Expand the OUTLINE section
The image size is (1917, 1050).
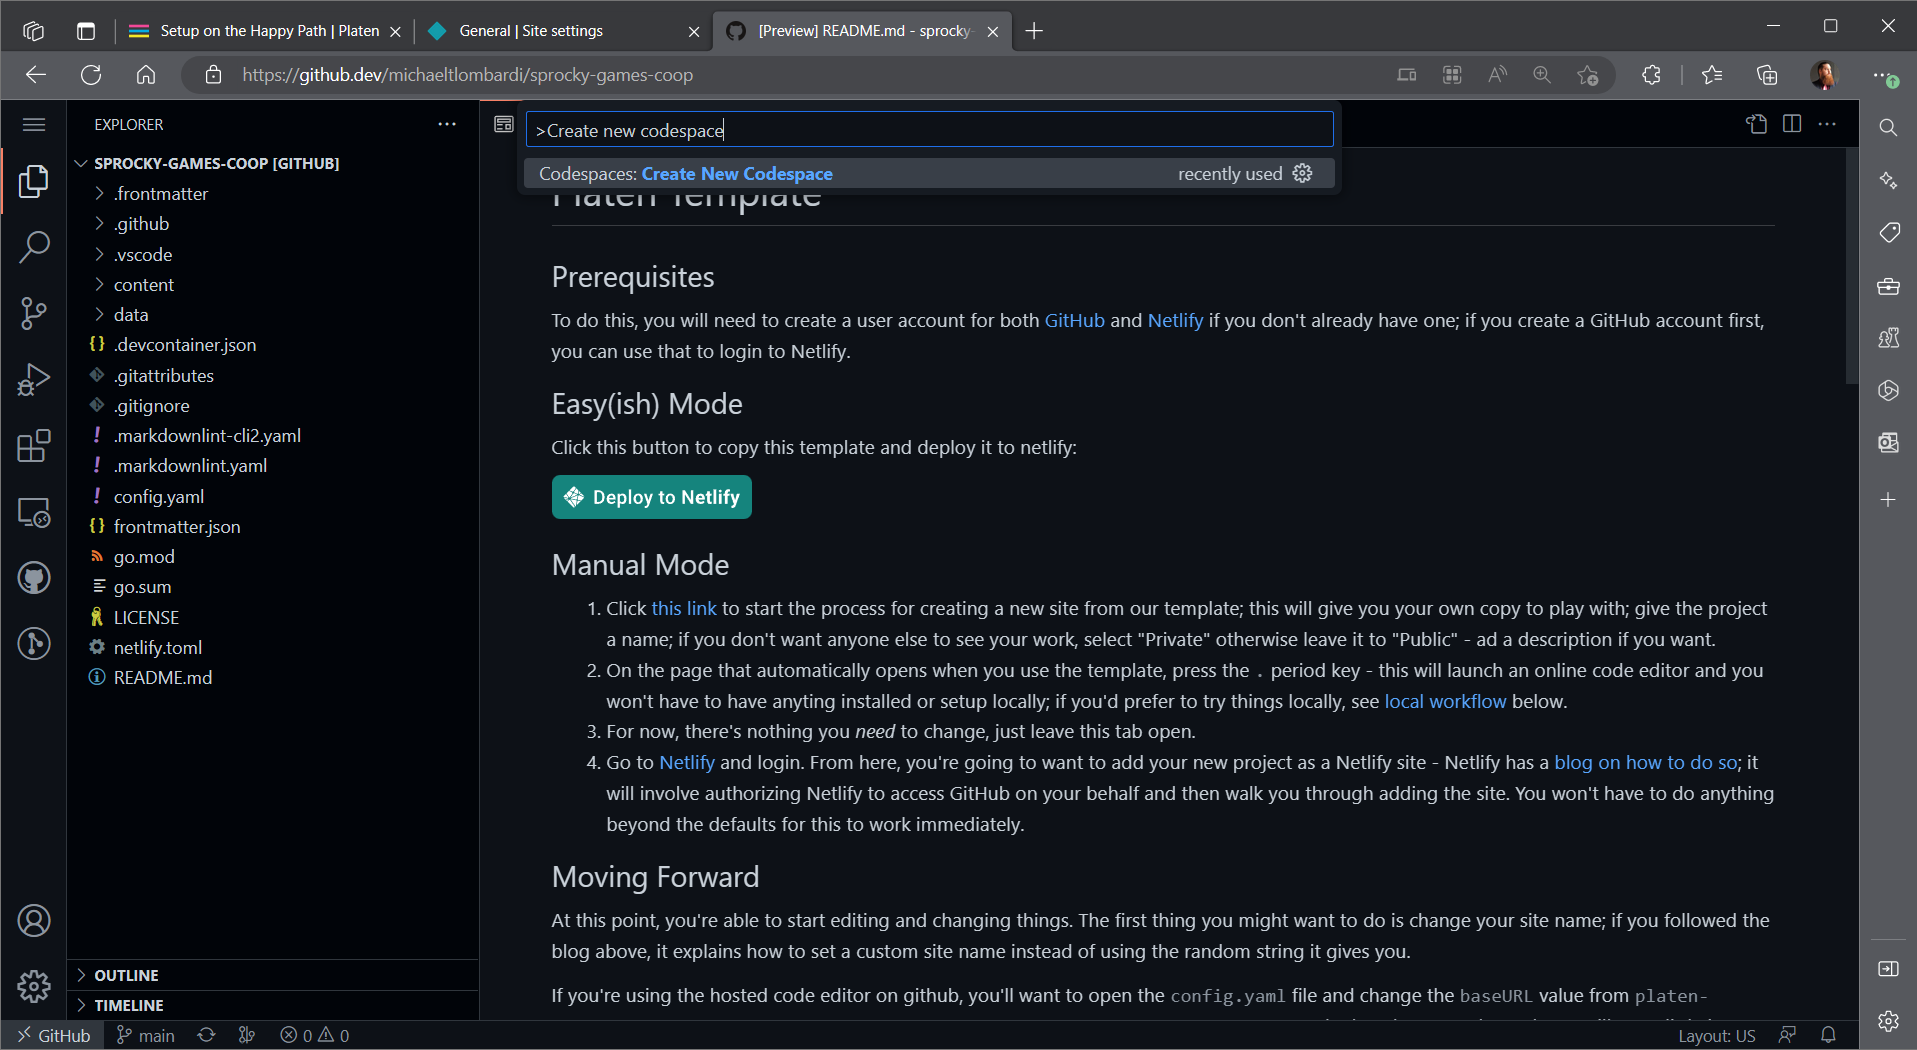pyautogui.click(x=126, y=975)
